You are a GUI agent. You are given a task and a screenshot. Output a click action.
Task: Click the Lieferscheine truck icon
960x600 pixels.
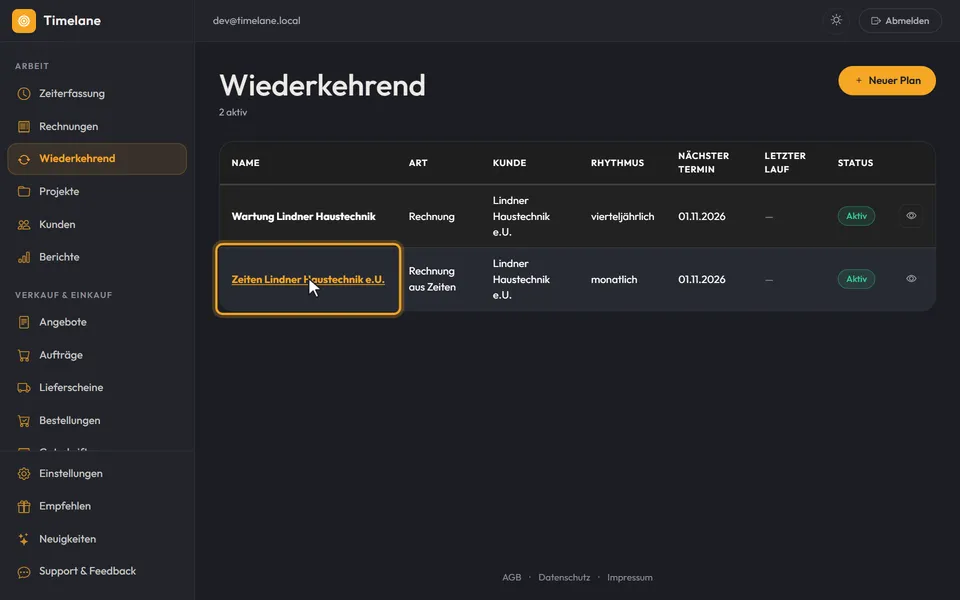pyautogui.click(x=24, y=388)
